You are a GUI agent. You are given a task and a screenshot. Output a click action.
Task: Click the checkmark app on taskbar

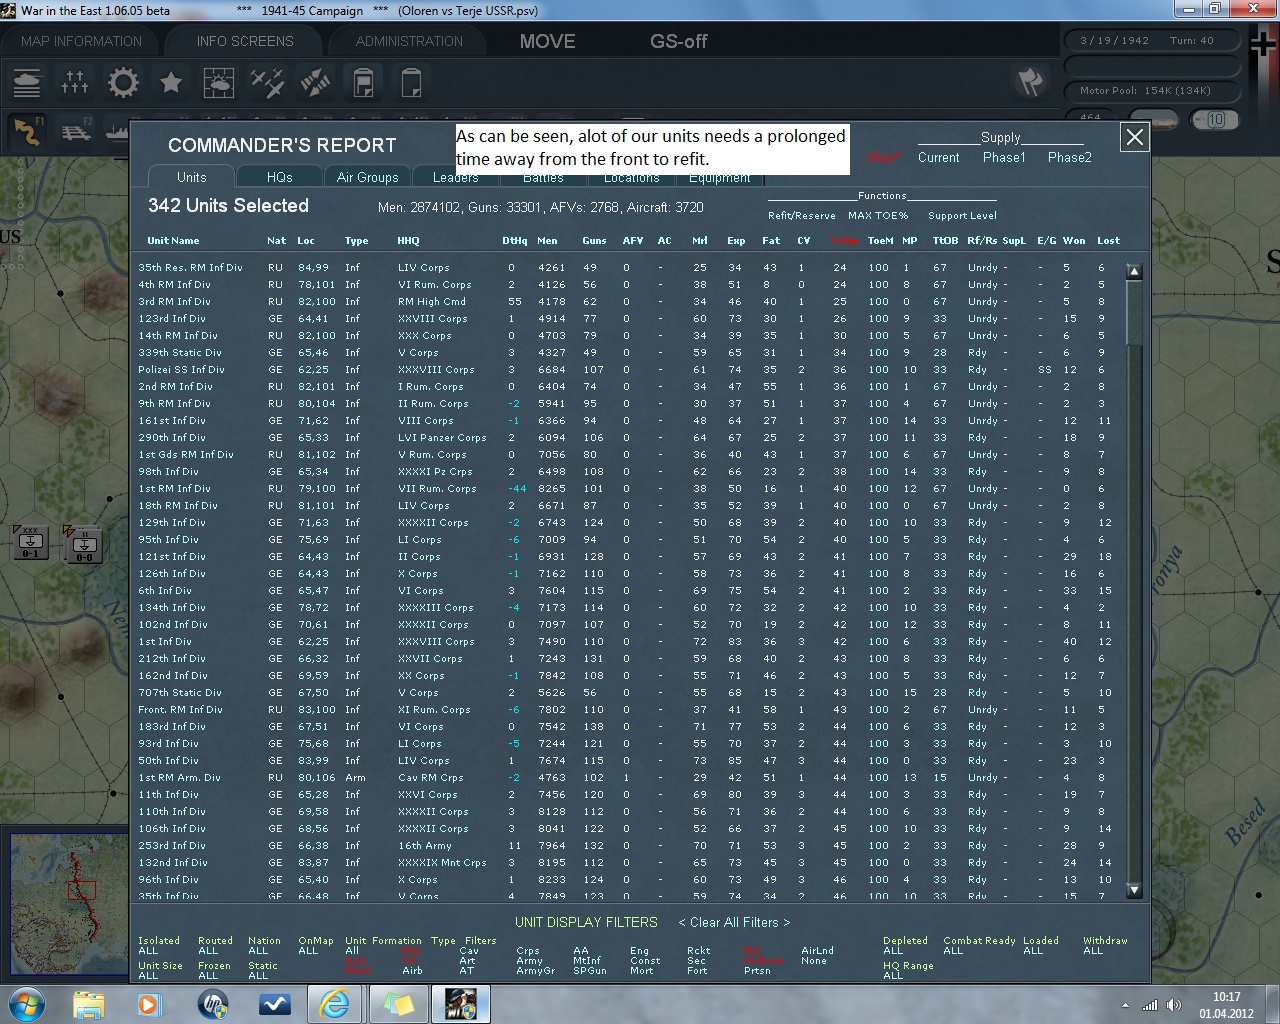(275, 1003)
